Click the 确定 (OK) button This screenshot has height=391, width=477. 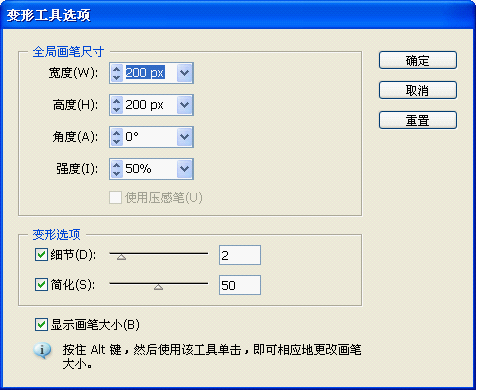click(418, 60)
